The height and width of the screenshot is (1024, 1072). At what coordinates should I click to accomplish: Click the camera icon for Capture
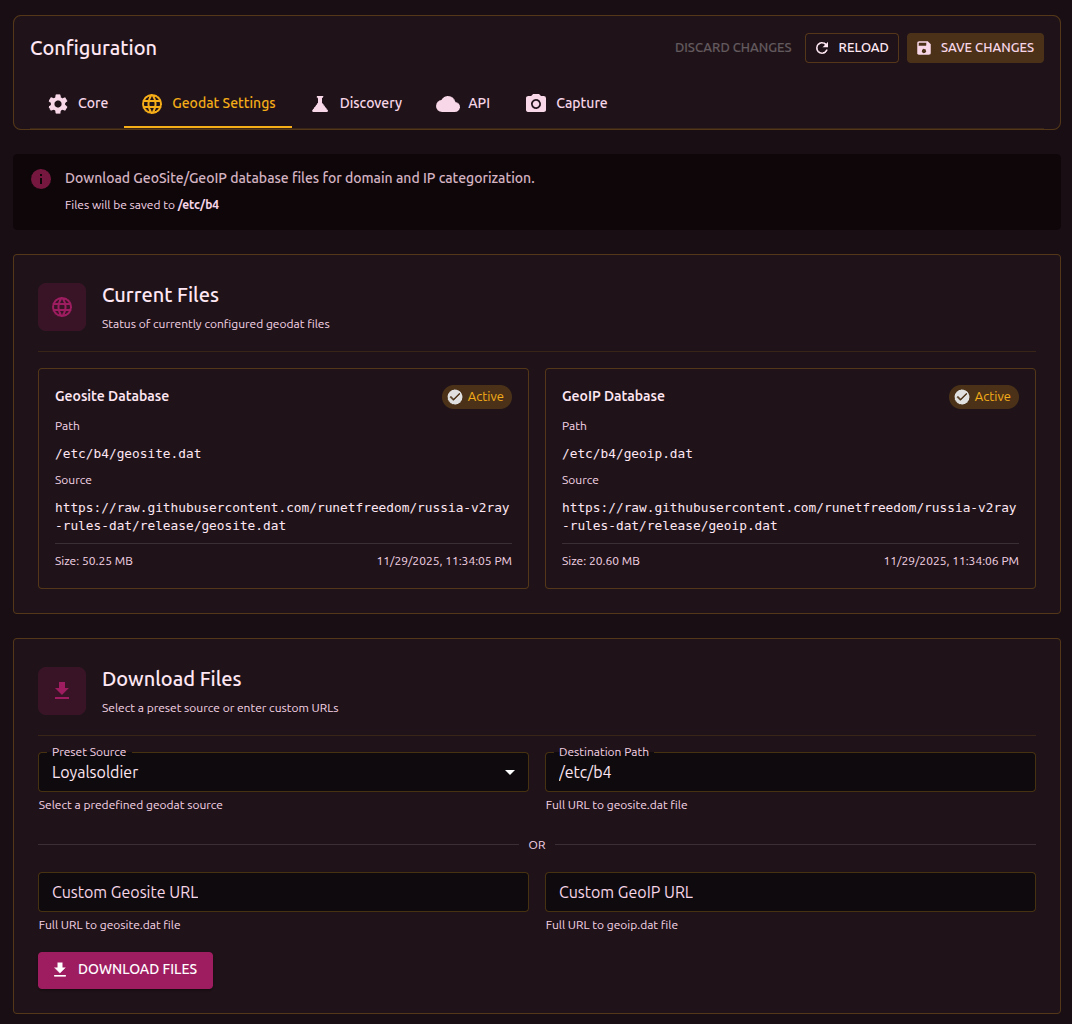536,103
